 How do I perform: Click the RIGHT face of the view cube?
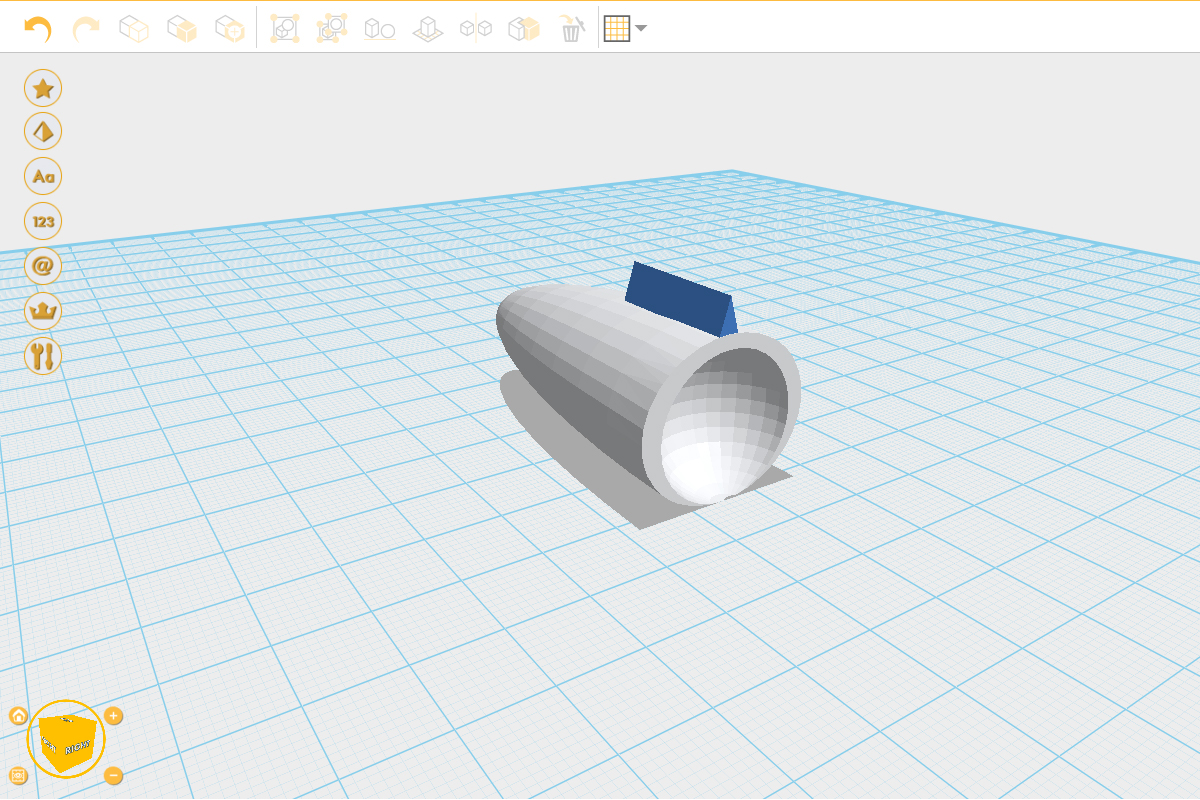(x=78, y=747)
